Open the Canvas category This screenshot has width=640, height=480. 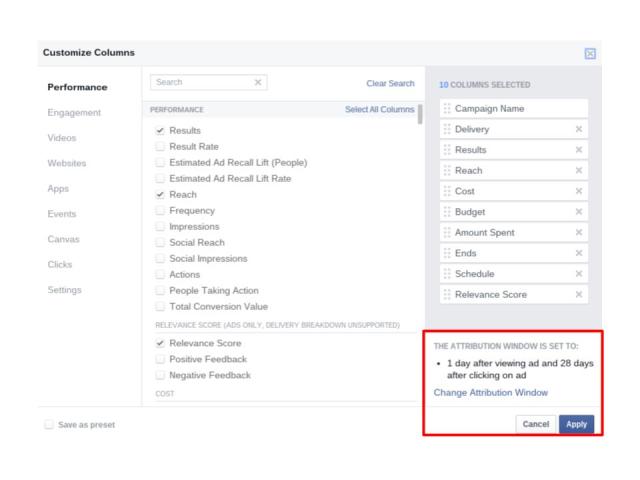63,239
